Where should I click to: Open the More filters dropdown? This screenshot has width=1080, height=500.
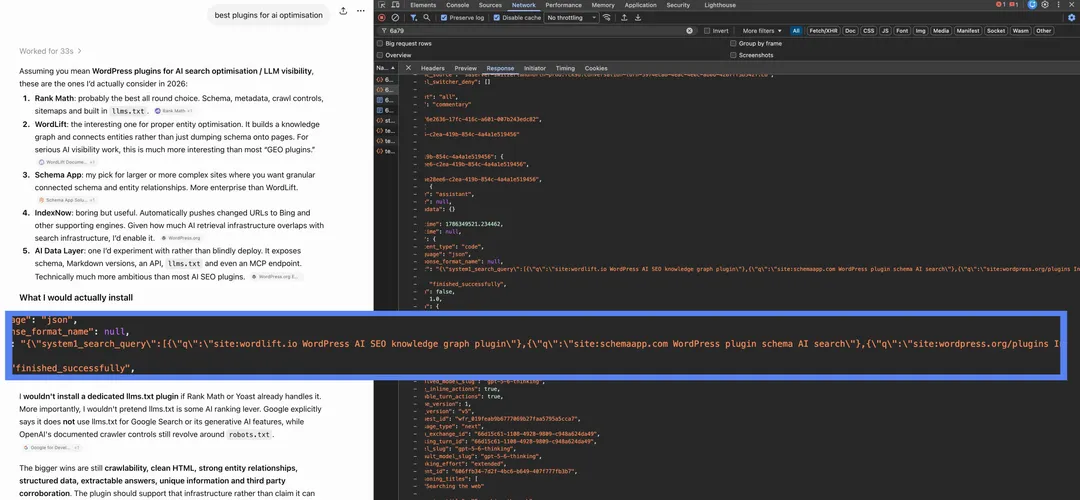(762, 31)
